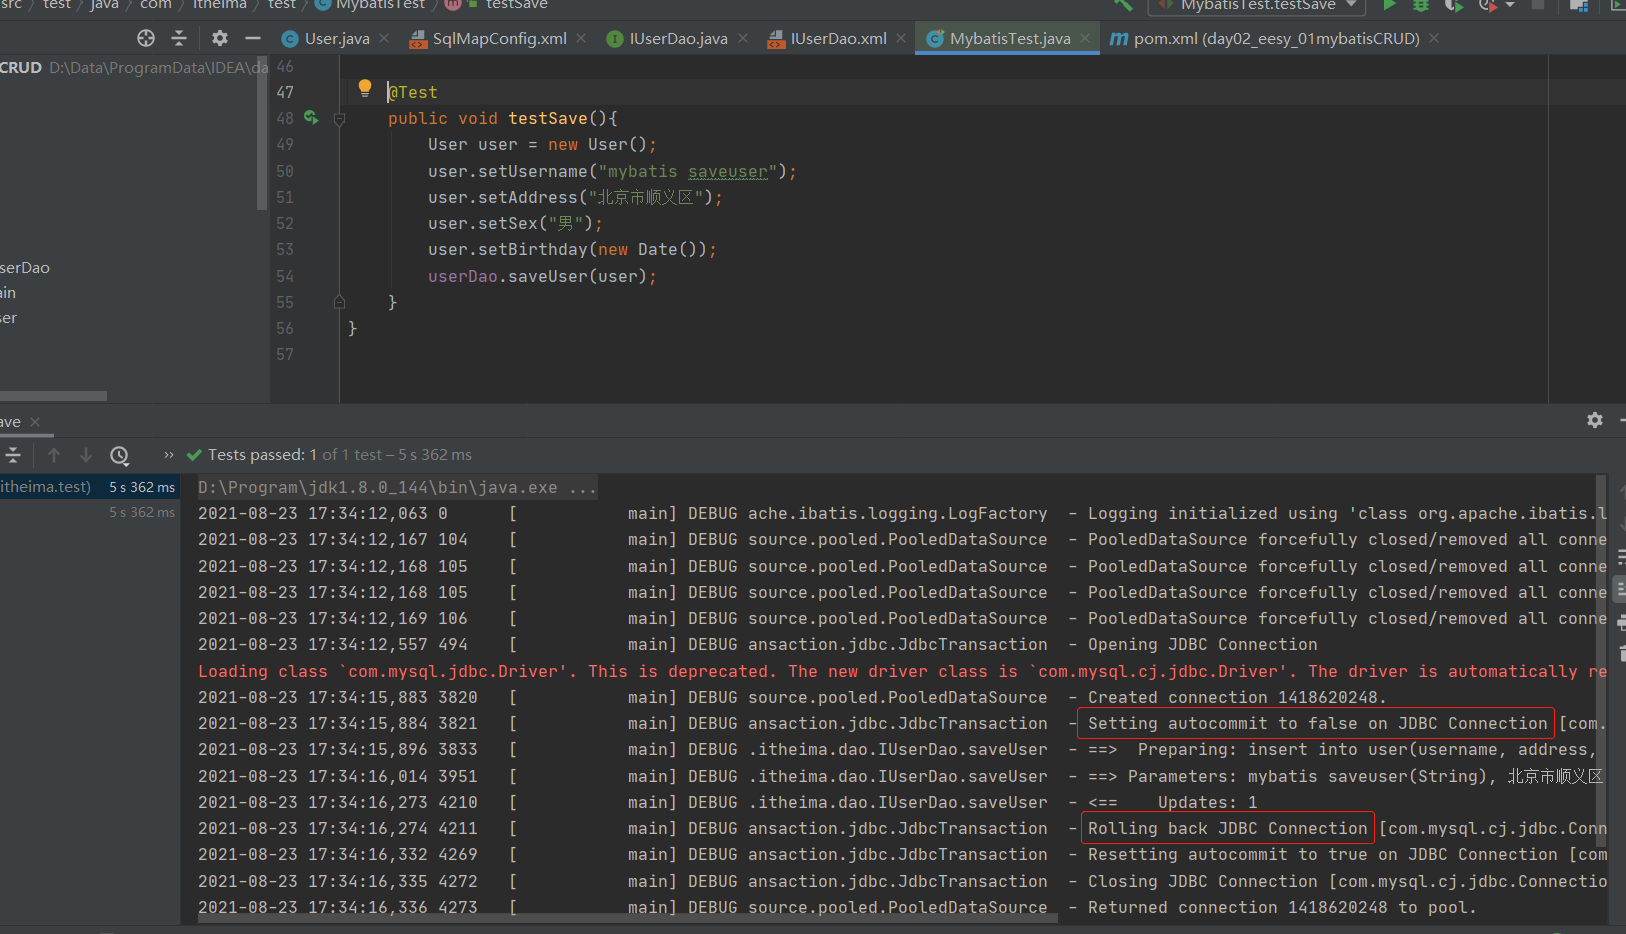Start debugging with the green bug icon
Screen dimensions: 1626x934
point(1421,5)
